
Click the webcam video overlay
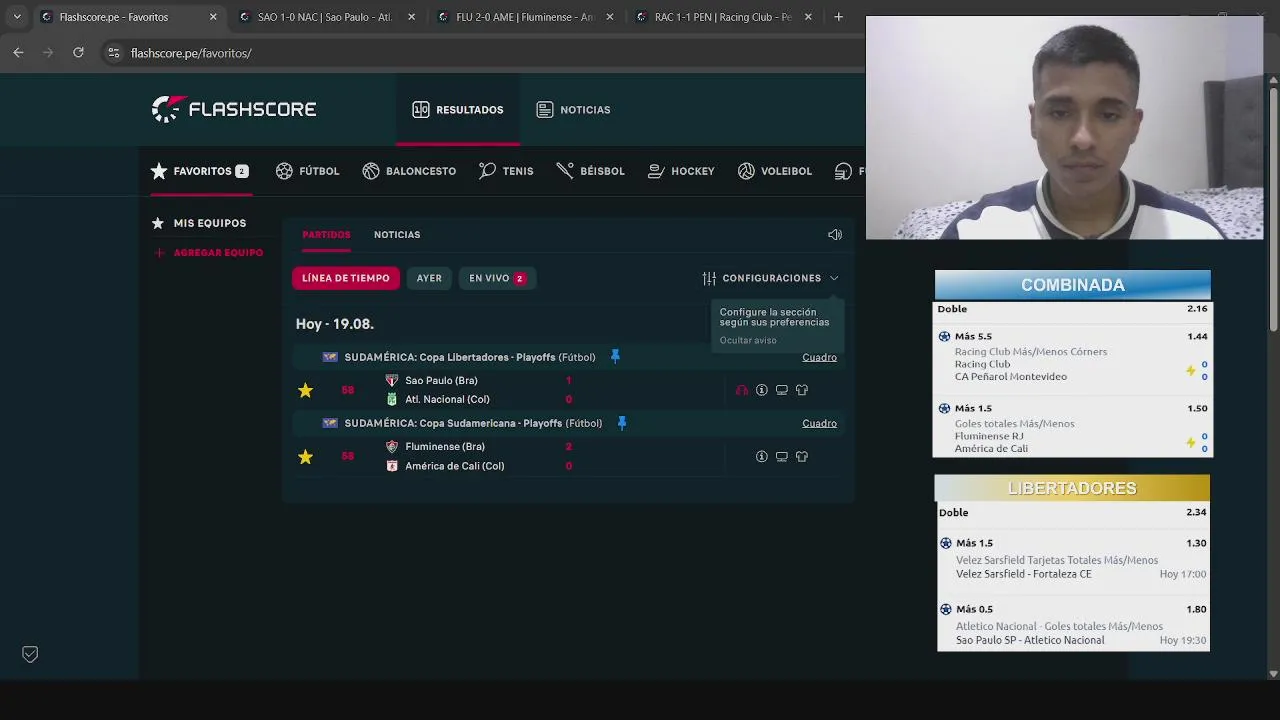pyautogui.click(x=1064, y=127)
